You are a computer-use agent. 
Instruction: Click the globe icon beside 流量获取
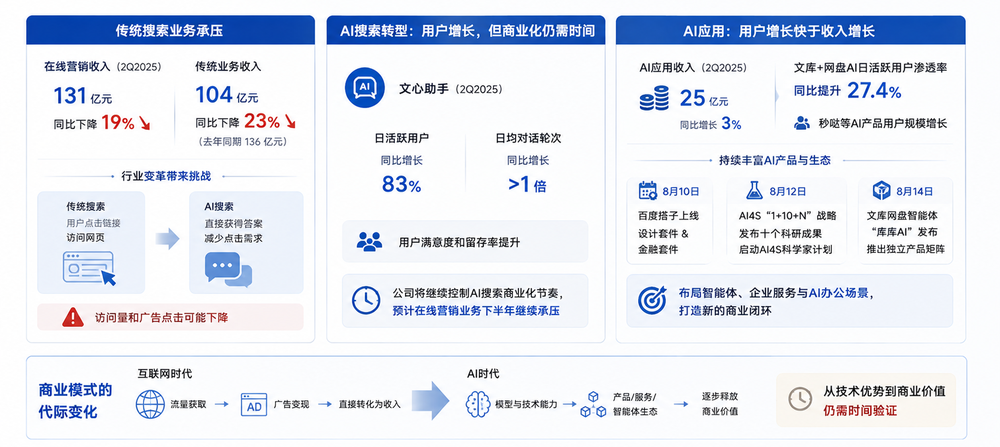pyautogui.click(x=150, y=404)
